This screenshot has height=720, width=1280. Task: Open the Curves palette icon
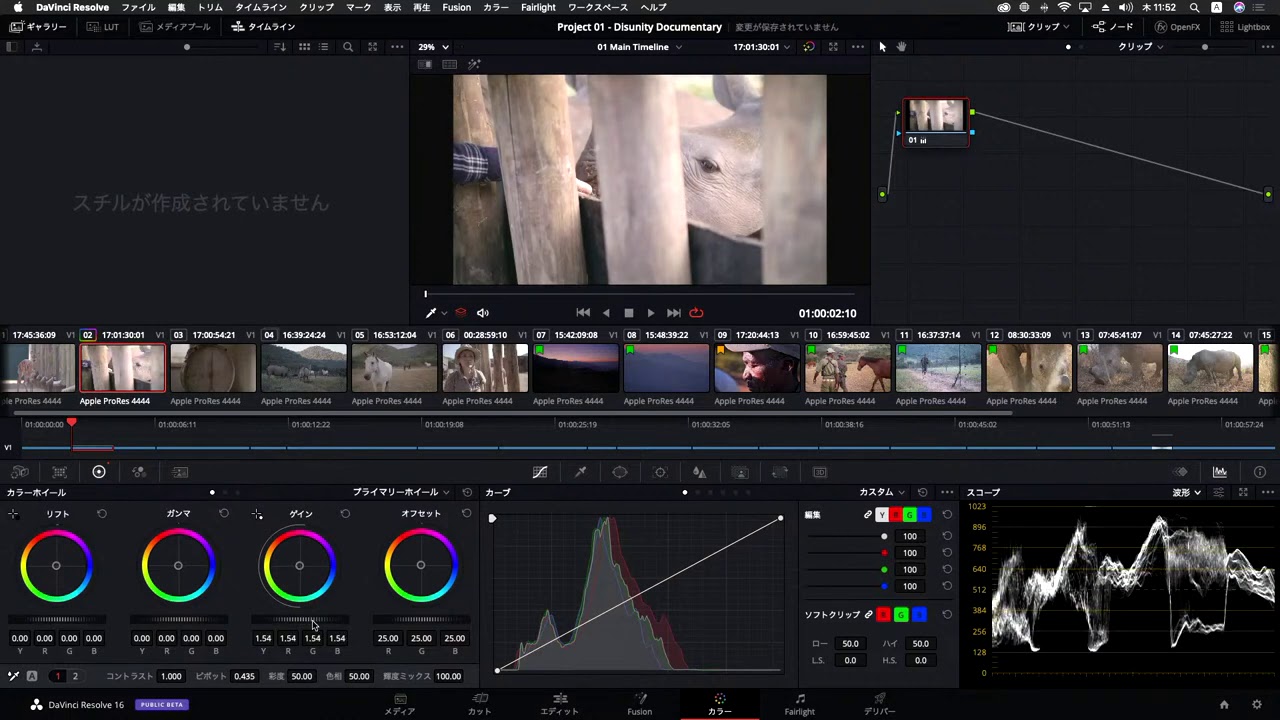[x=540, y=472]
